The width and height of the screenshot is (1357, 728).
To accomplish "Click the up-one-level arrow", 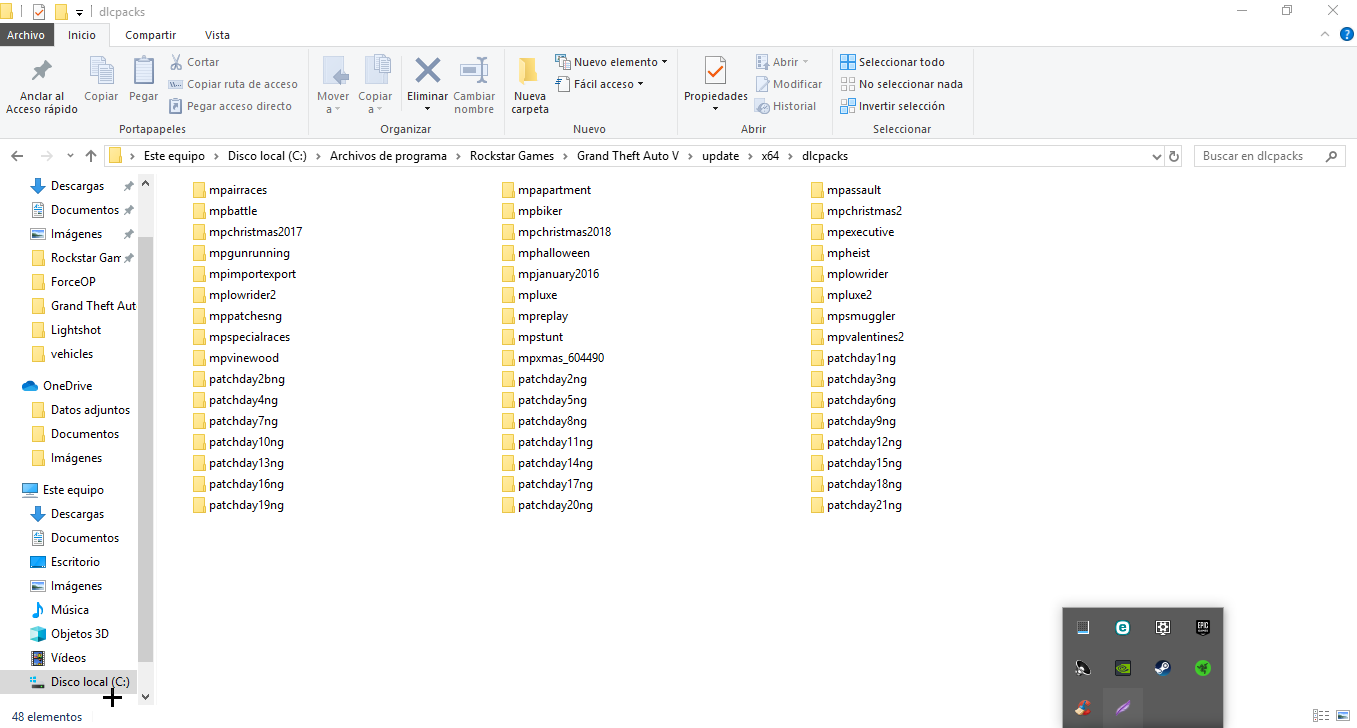I will [91, 156].
